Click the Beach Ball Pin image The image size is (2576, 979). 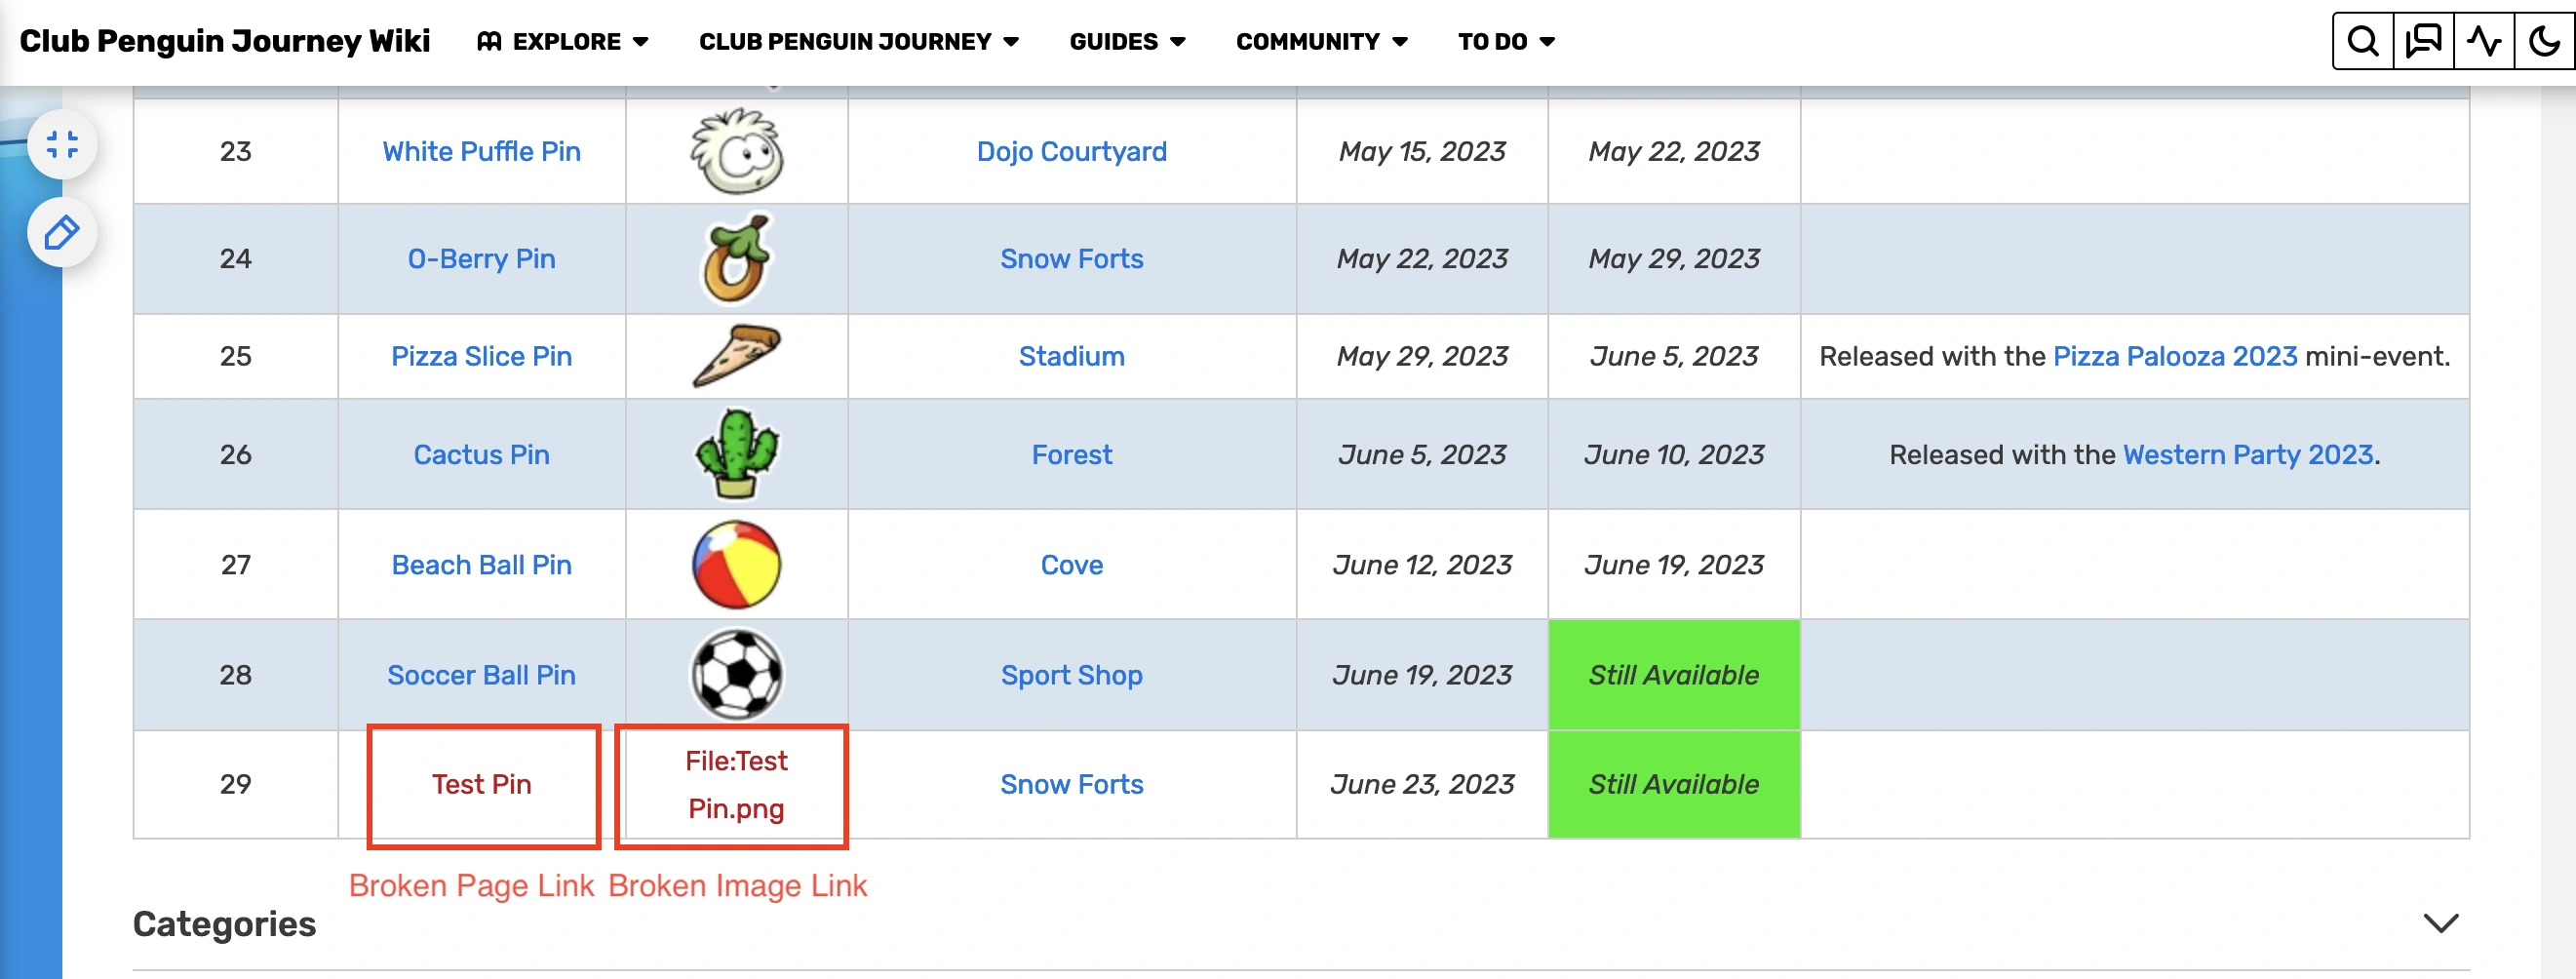pos(737,565)
